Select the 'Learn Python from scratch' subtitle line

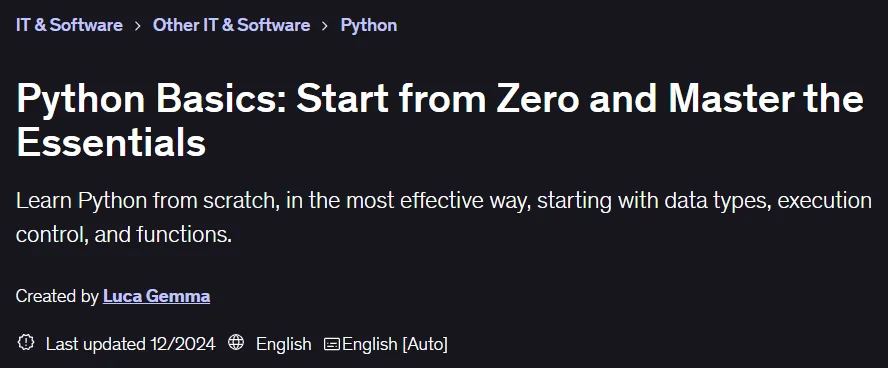click(x=443, y=202)
